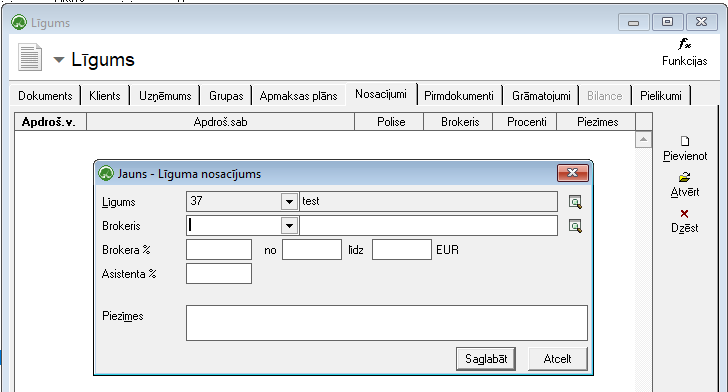Switch to the Grupas tab
This screenshot has height=392, width=728.
click(x=226, y=96)
